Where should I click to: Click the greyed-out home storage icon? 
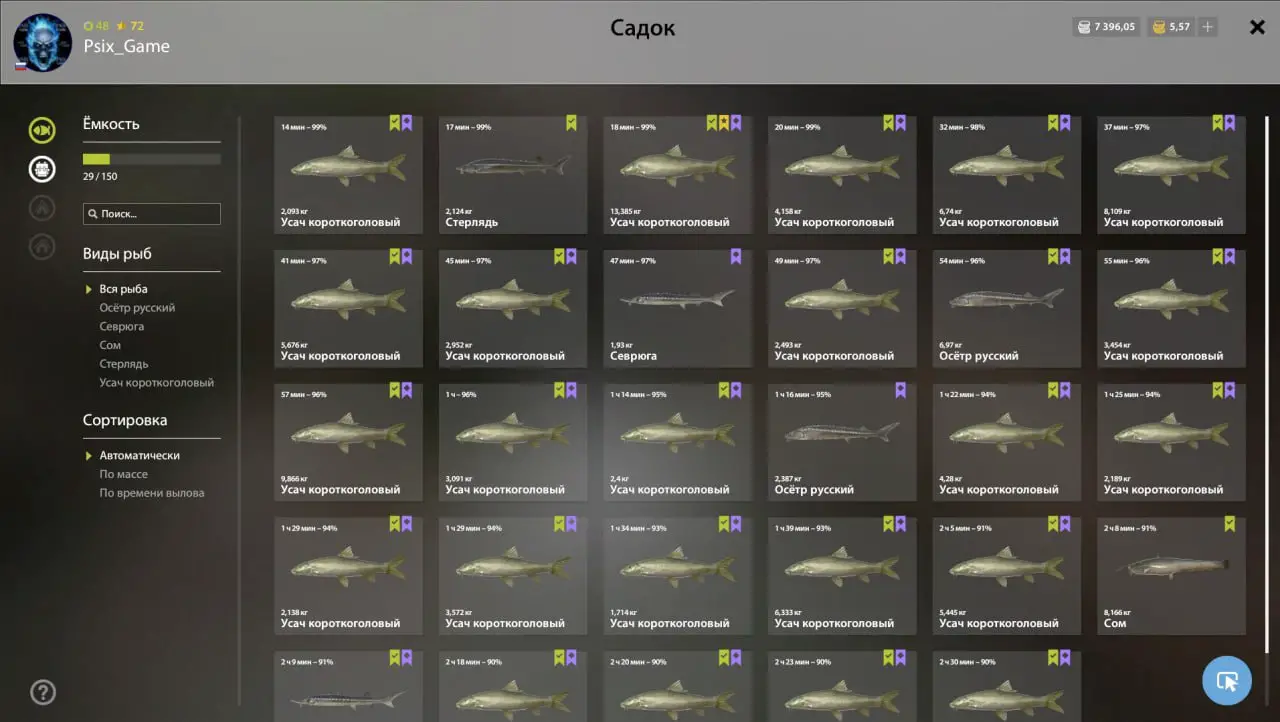tap(42, 246)
